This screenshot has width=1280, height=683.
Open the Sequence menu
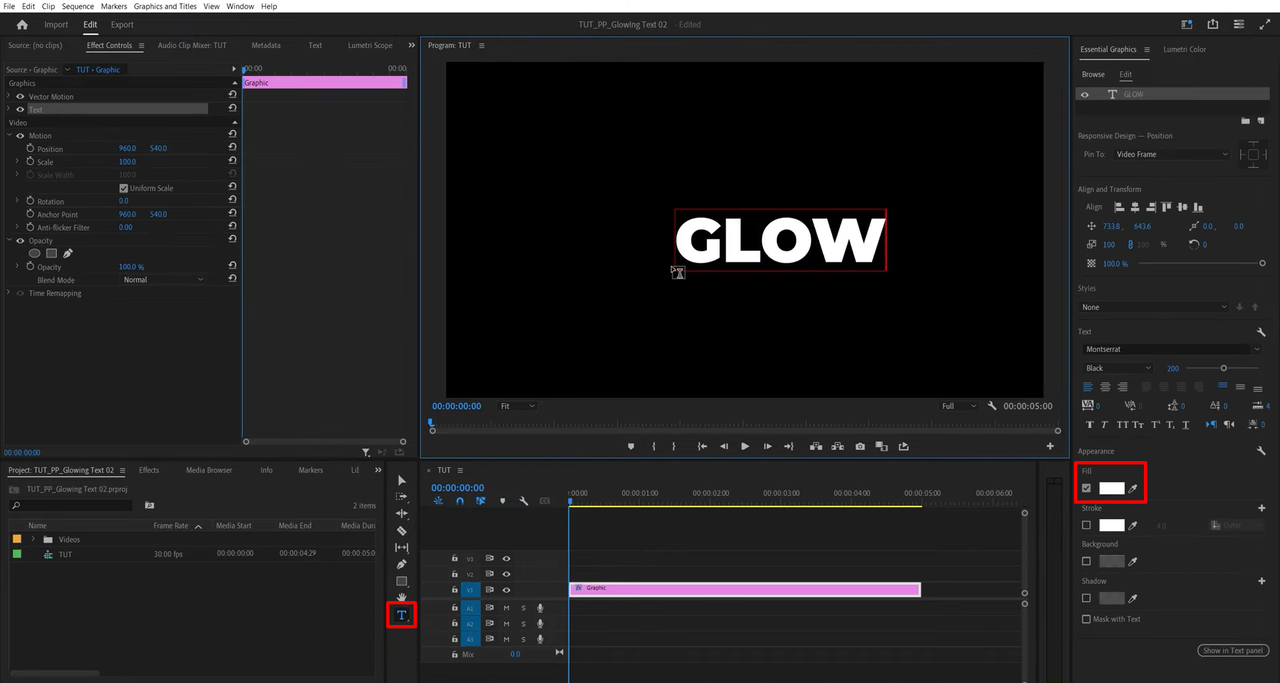(x=77, y=6)
